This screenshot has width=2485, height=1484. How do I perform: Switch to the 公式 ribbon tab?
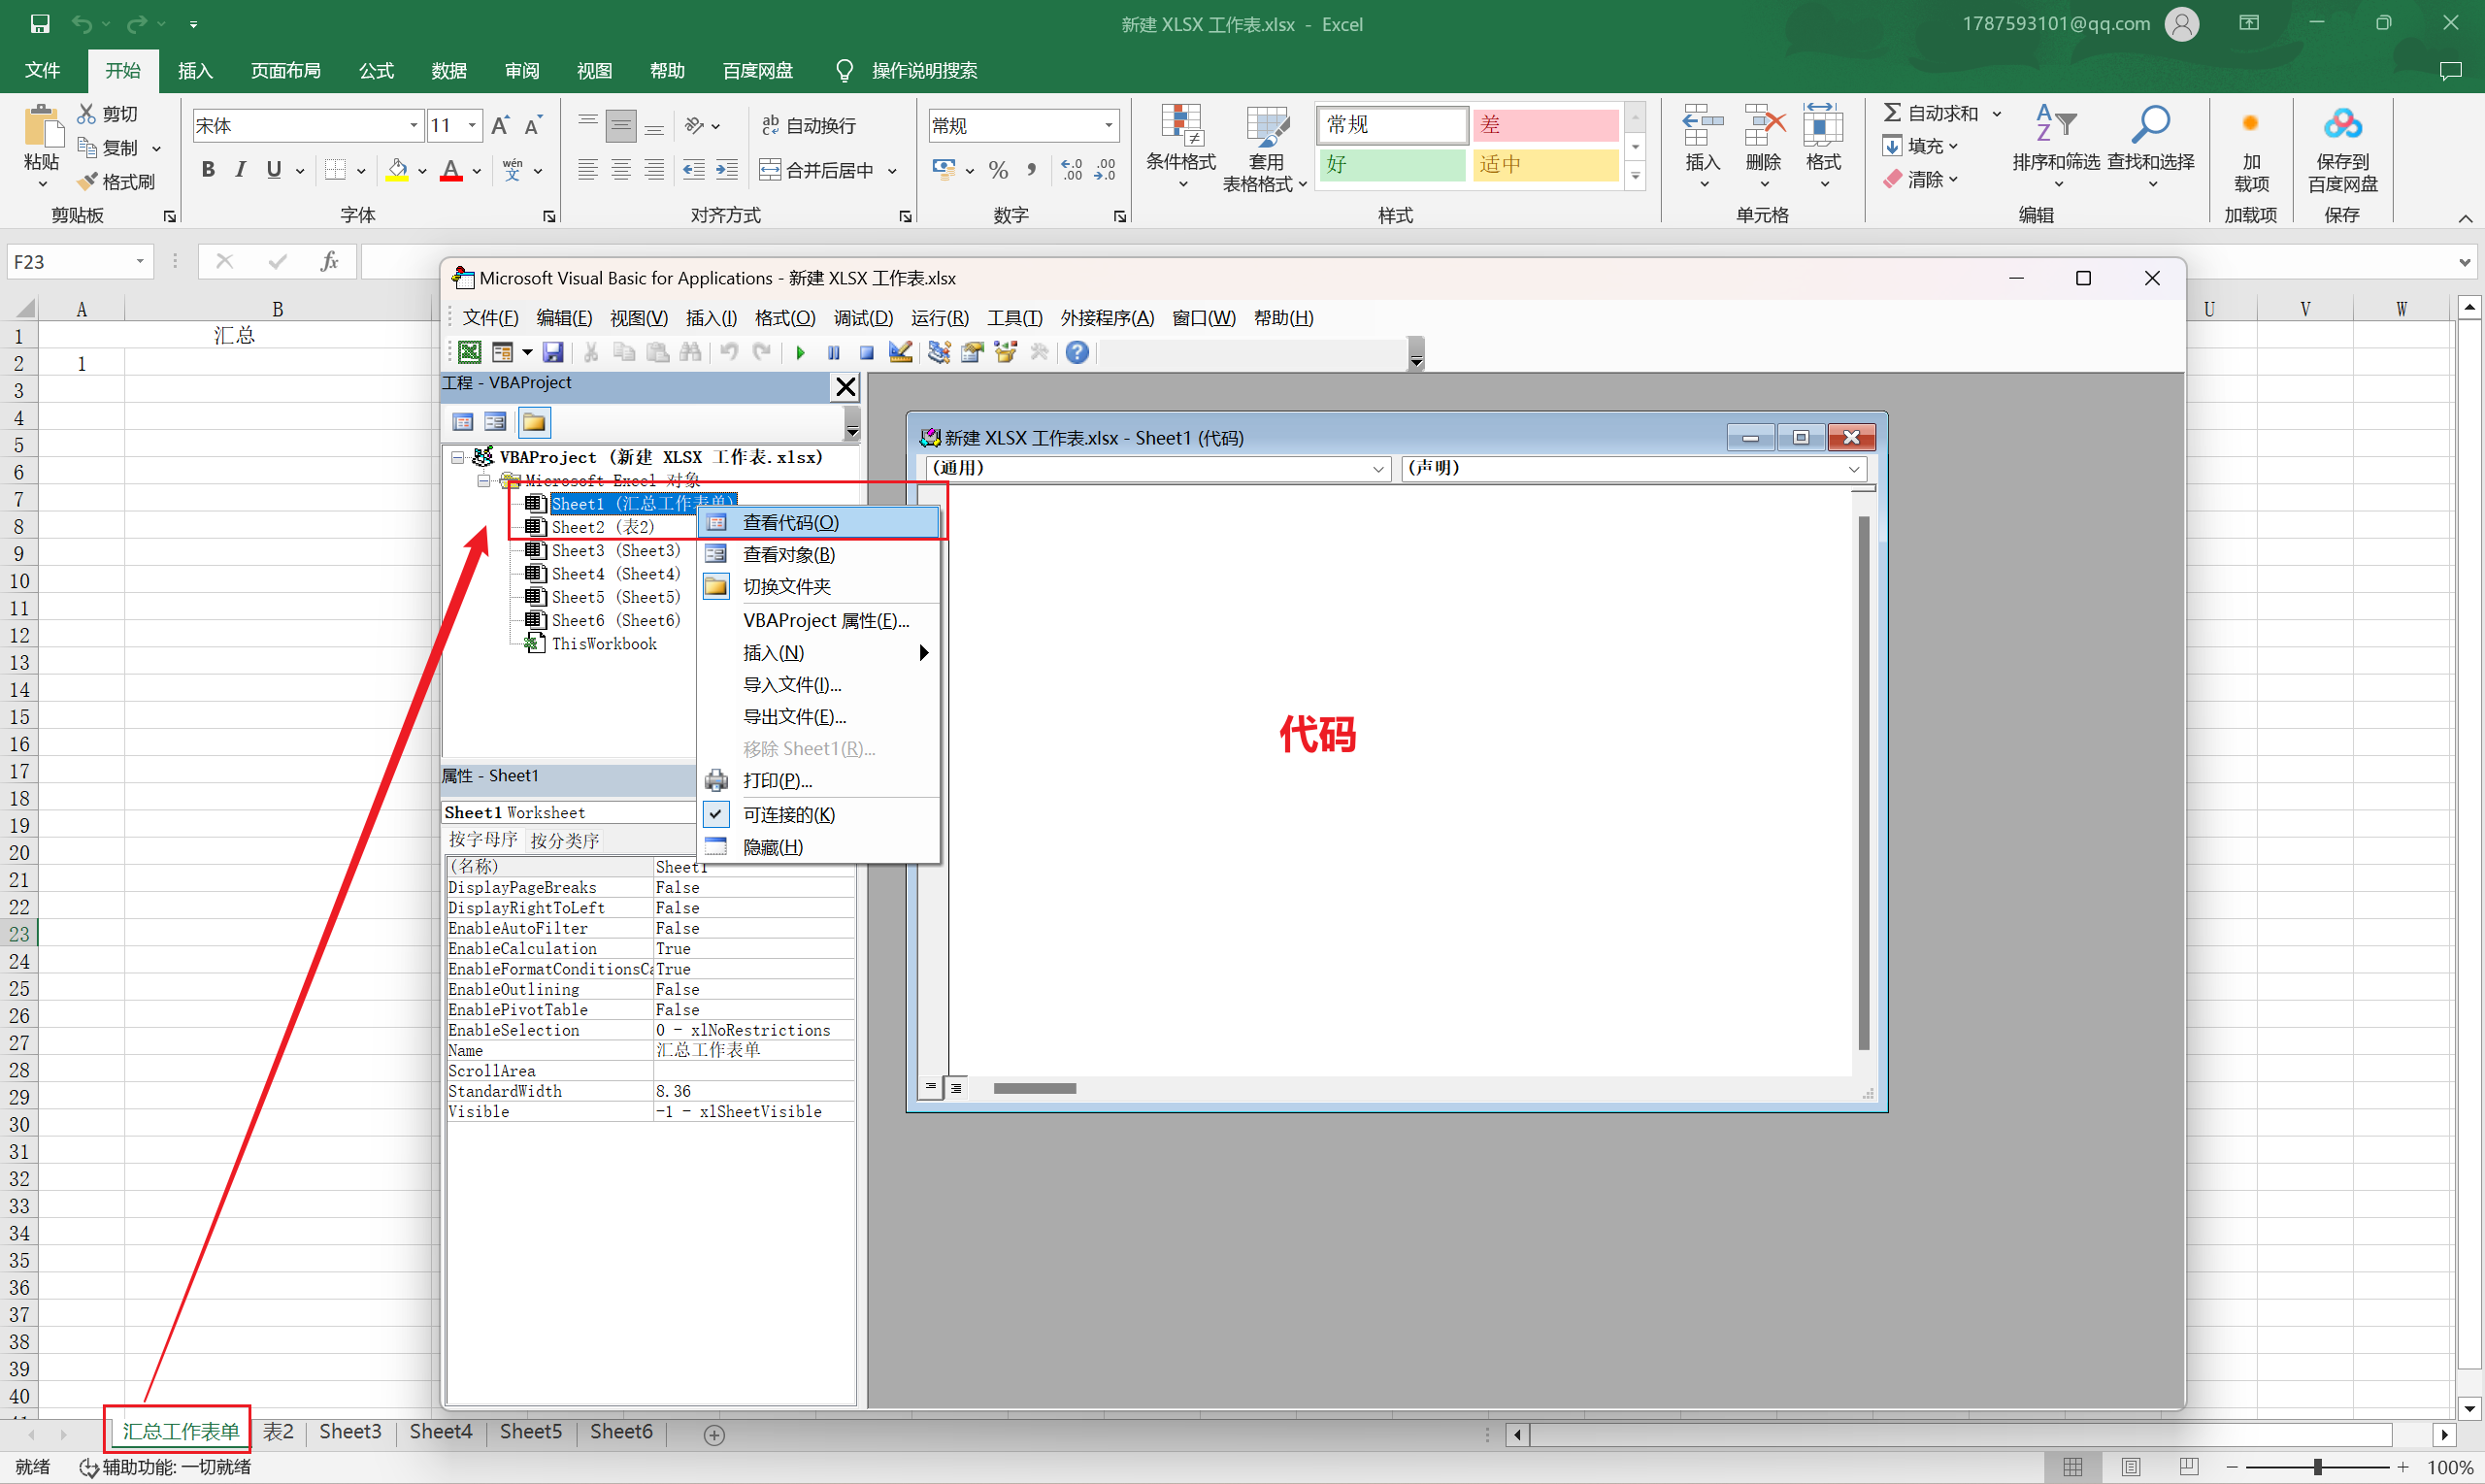coord(376,71)
